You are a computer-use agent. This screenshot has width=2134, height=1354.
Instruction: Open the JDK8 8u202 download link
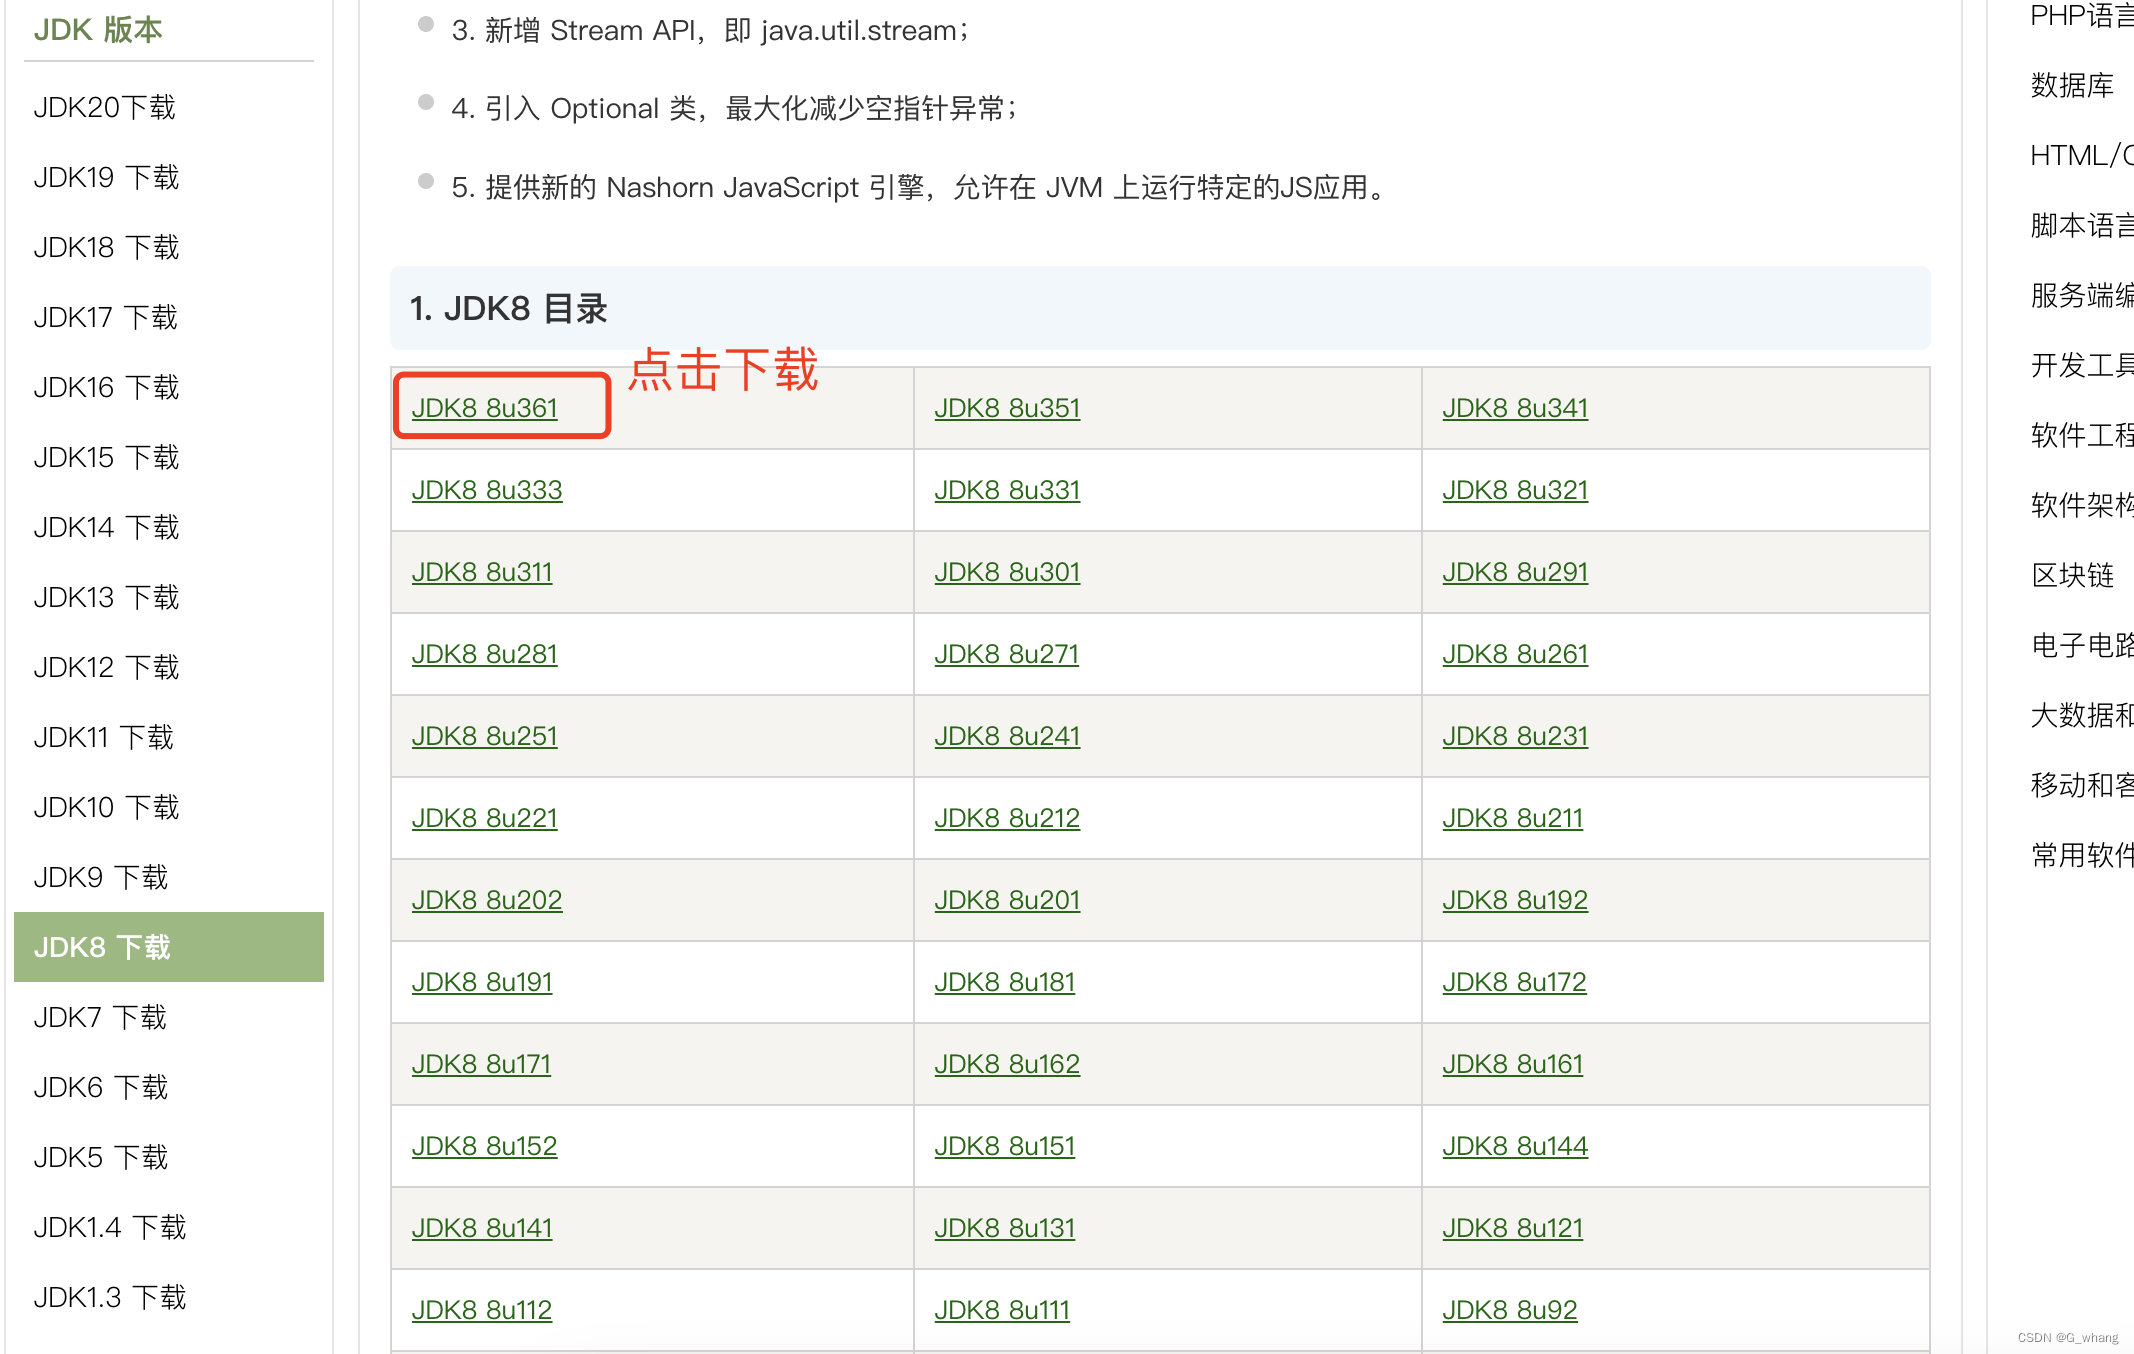tap(487, 899)
